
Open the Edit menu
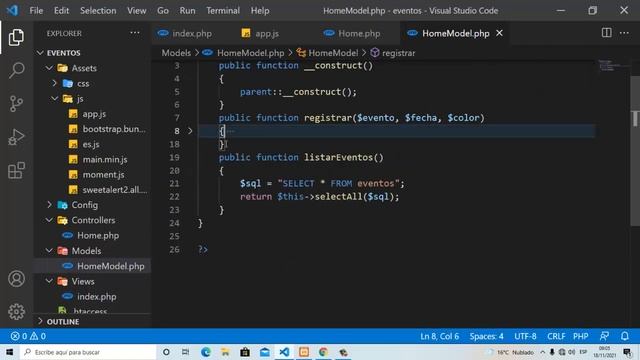61,11
